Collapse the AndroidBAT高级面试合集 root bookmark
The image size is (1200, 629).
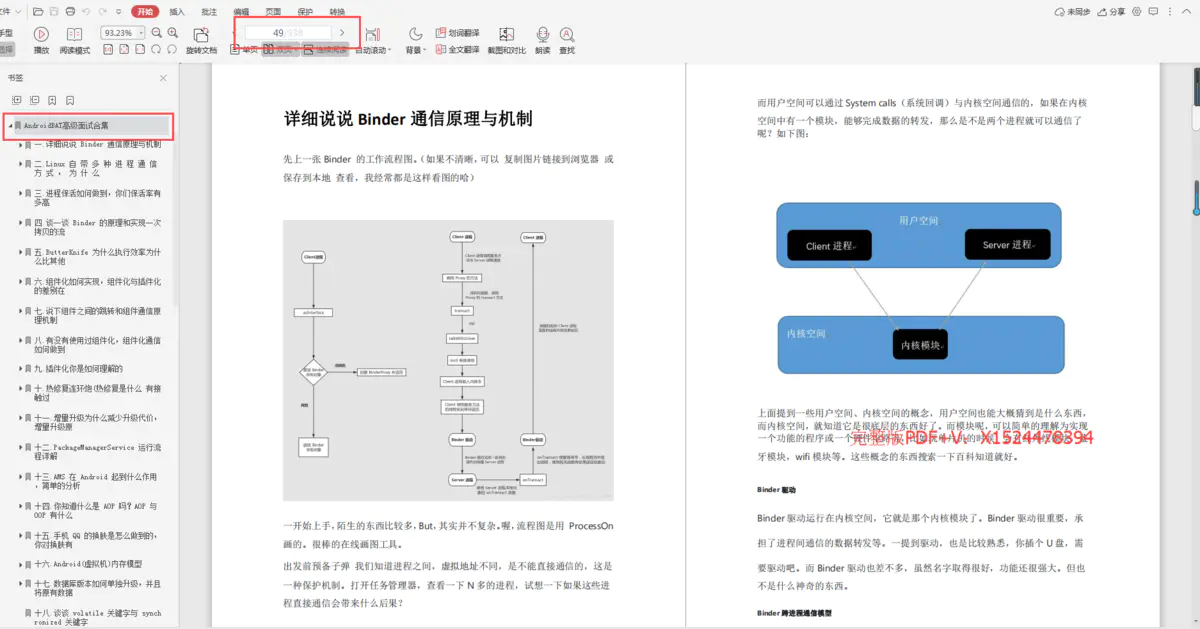coord(11,126)
